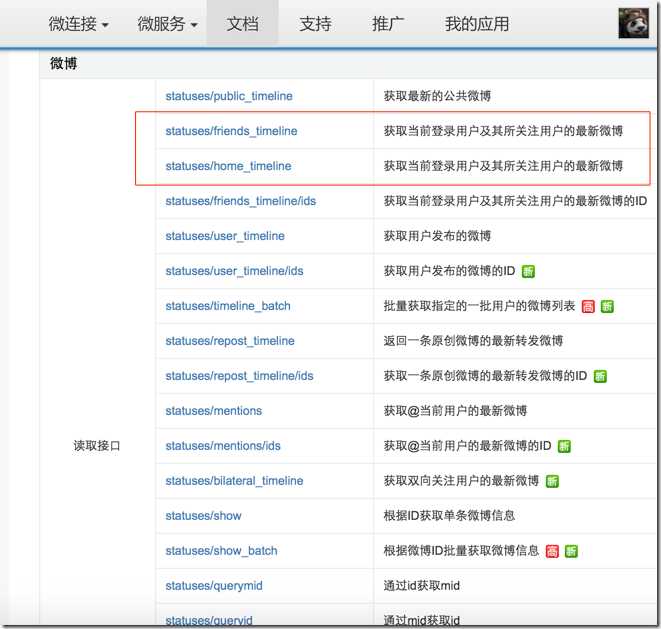Open statuses/querymid link
661x629 pixels.
coord(214,586)
